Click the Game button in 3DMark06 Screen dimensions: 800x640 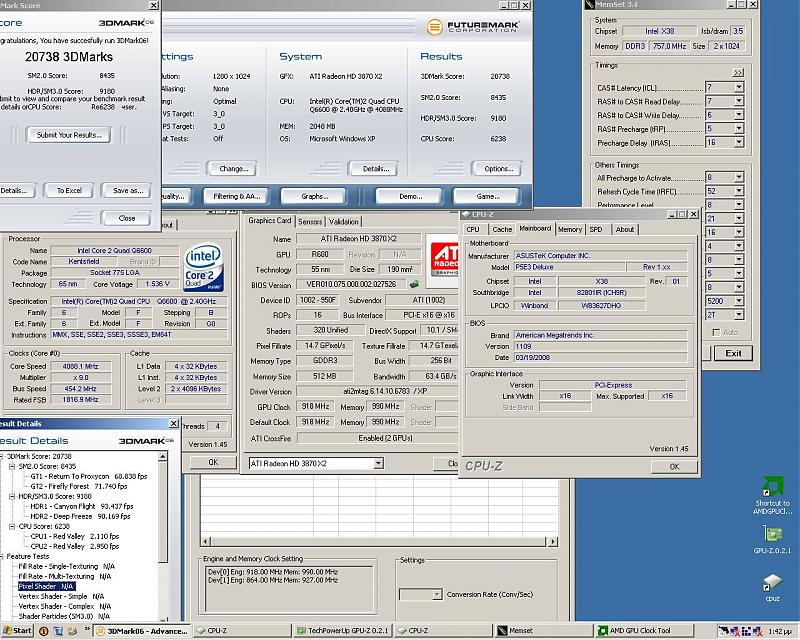tap(487, 196)
